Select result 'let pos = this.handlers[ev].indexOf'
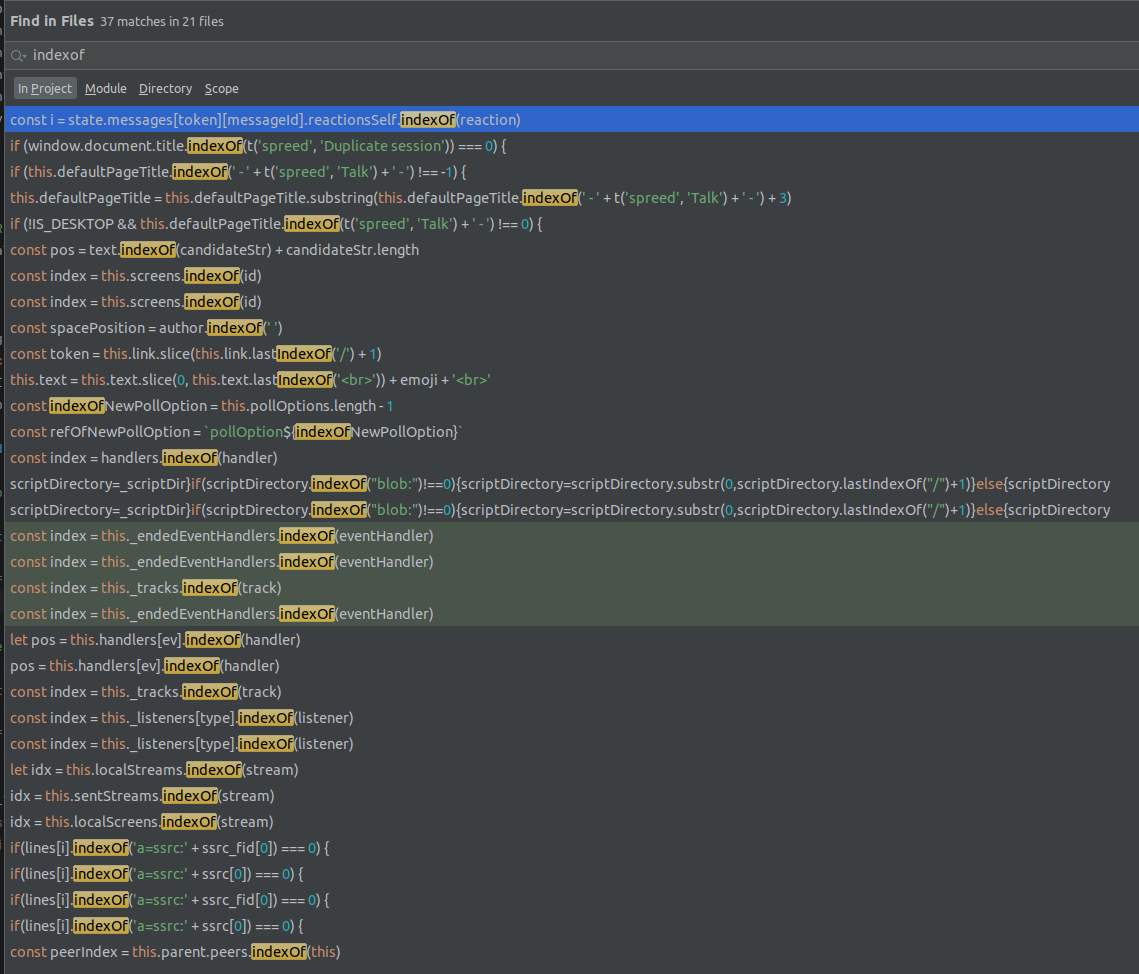Image resolution: width=1139 pixels, height=974 pixels. click(x=572, y=640)
